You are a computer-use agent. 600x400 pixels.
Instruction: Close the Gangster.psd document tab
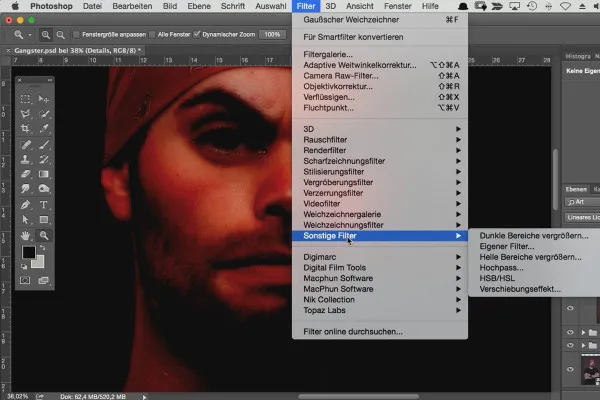(8, 51)
